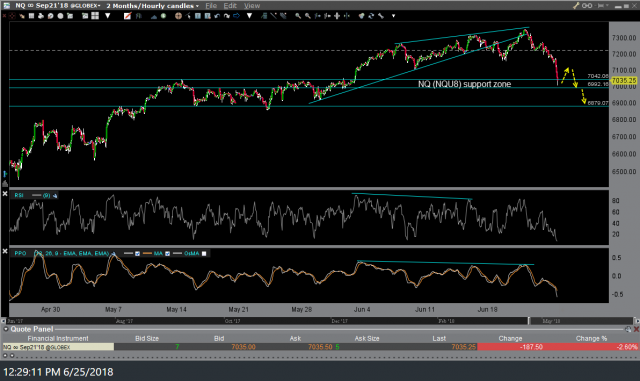Click the chart window icon in title bar
The width and height of the screenshot is (640, 381).
[x=6, y=6]
